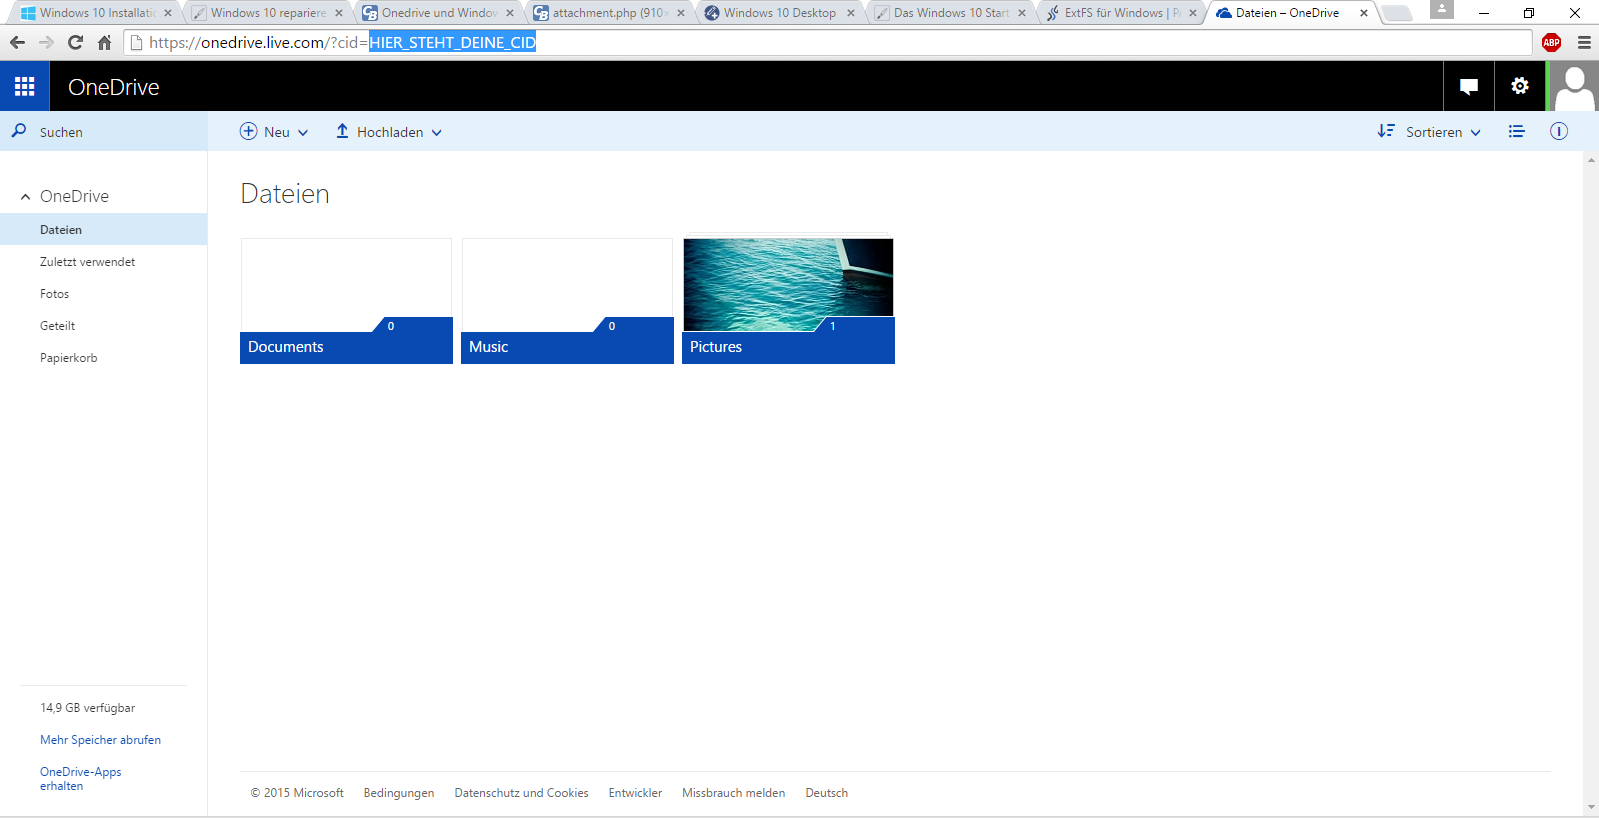The height and width of the screenshot is (818, 1599).
Task: Click the browser forward arrow
Action: pos(46,42)
